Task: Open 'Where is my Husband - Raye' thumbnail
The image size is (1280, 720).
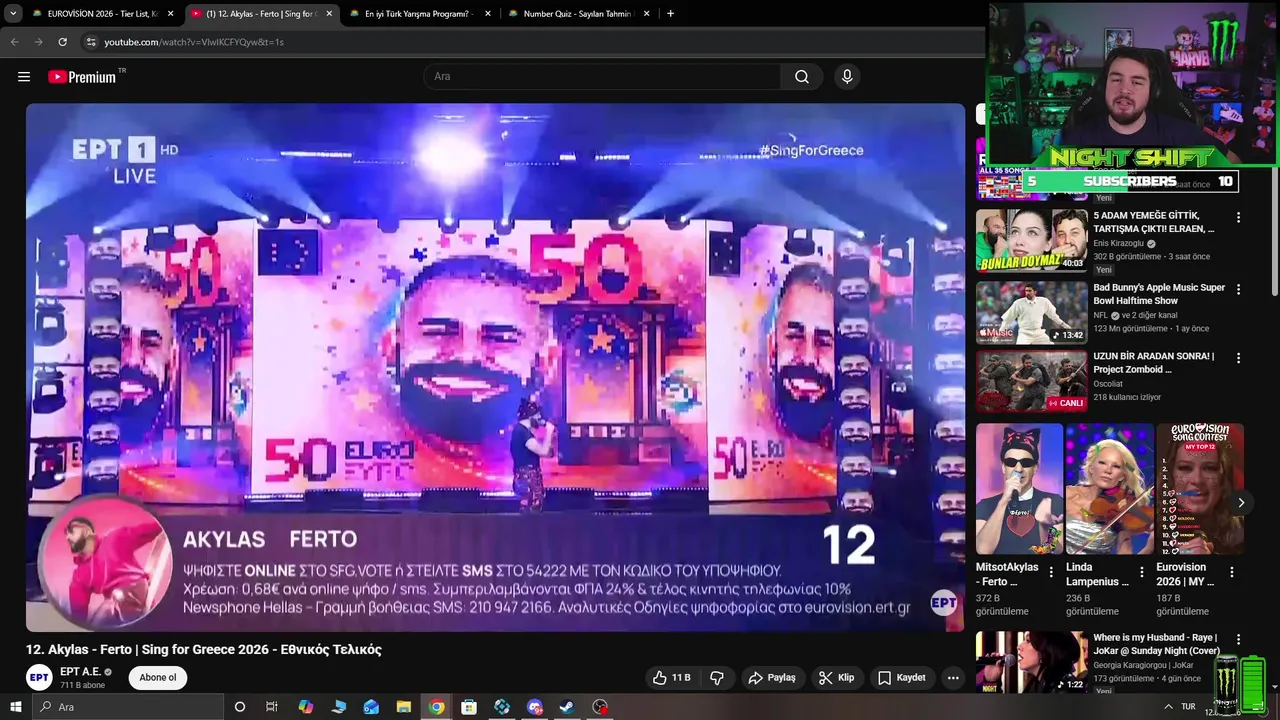Action: [1031, 662]
